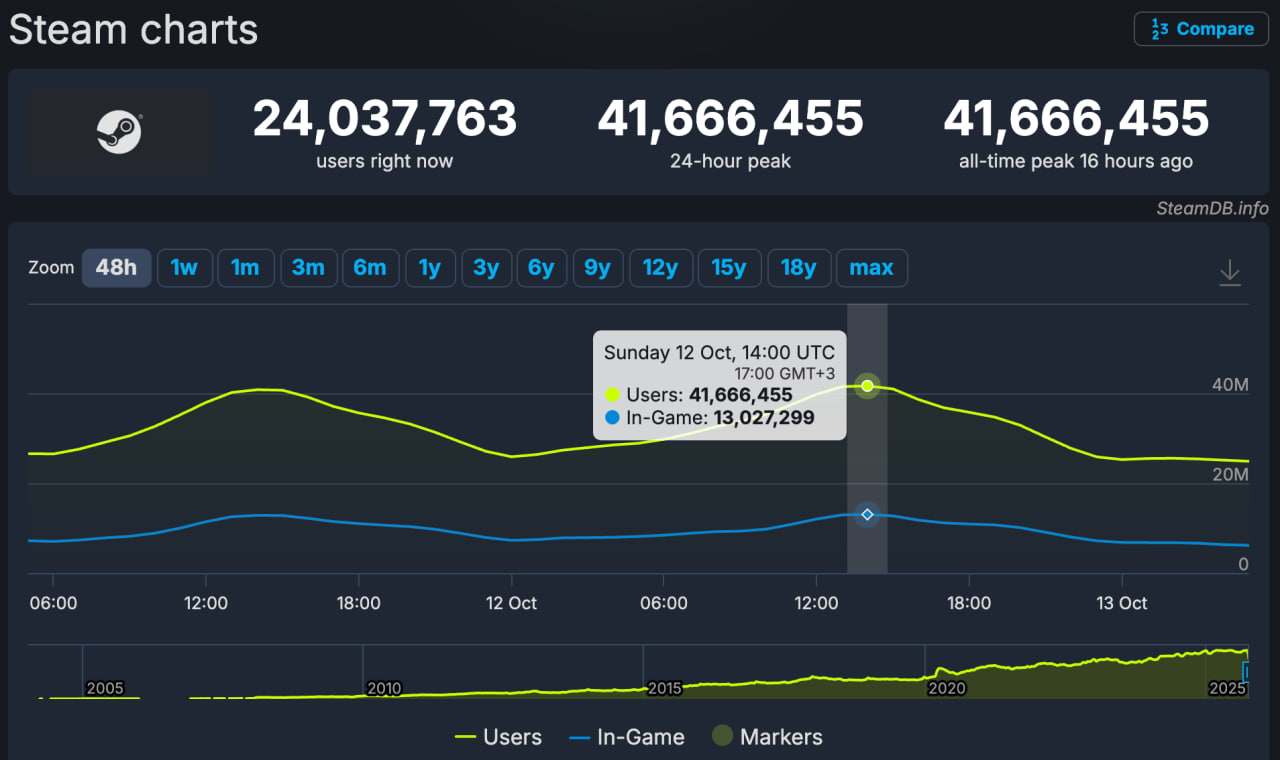Set zoom to 3m
Viewport: 1280px width, 760px height.
308,268
